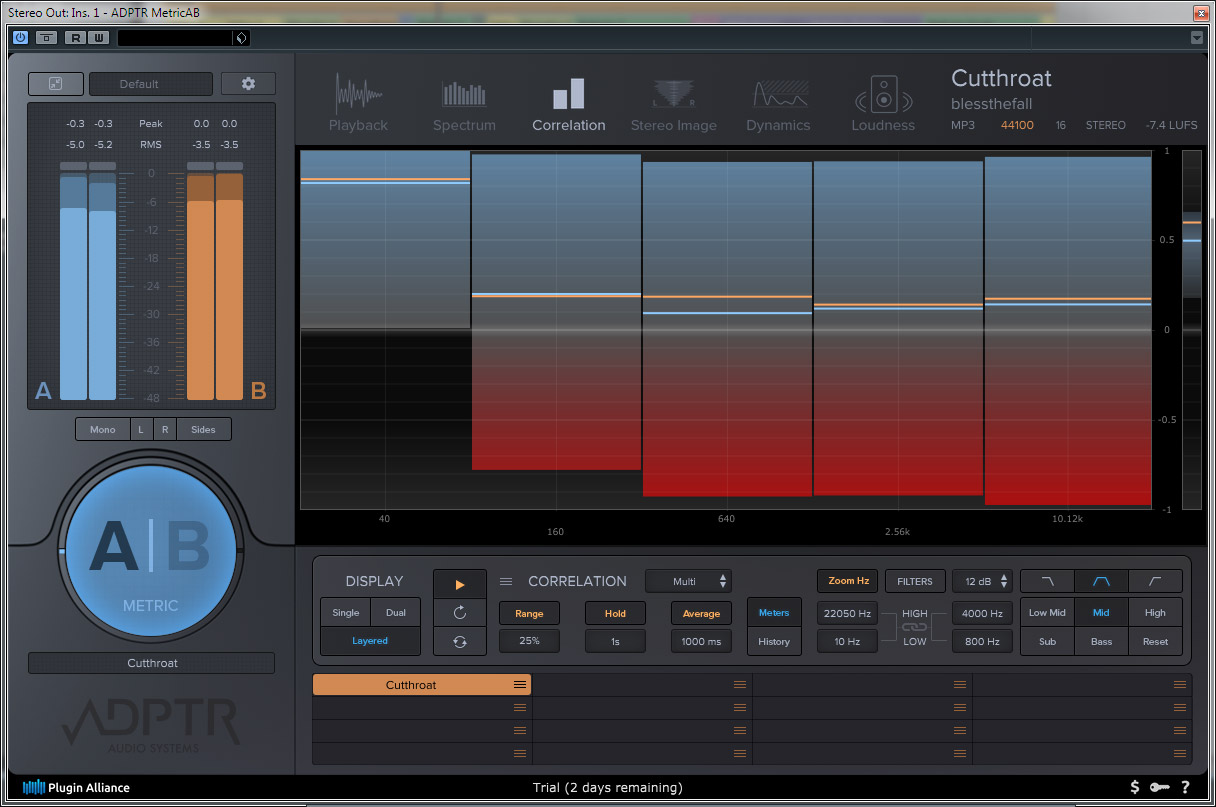This screenshot has height=807, width=1216.
Task: Click the 1s hold time value
Action: (x=615, y=641)
